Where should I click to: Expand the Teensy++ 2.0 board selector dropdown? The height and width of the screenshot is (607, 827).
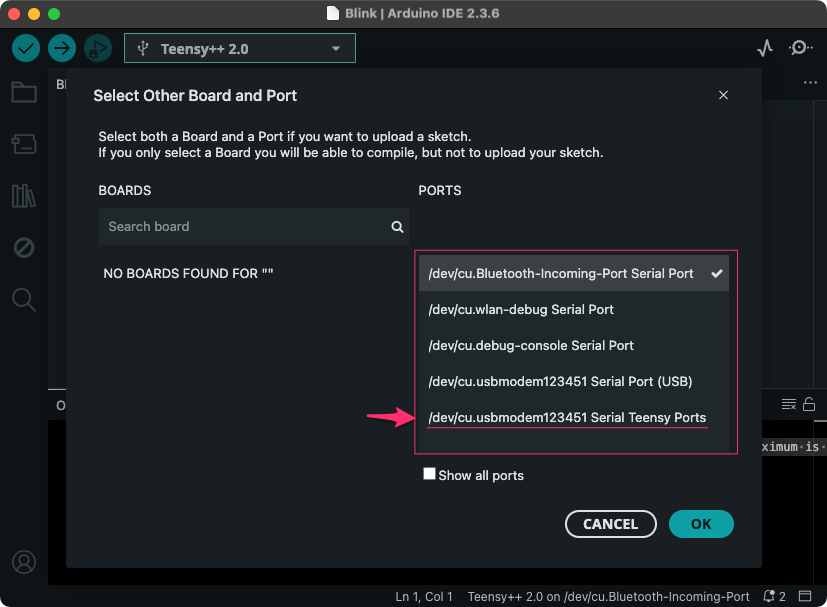(x=239, y=48)
